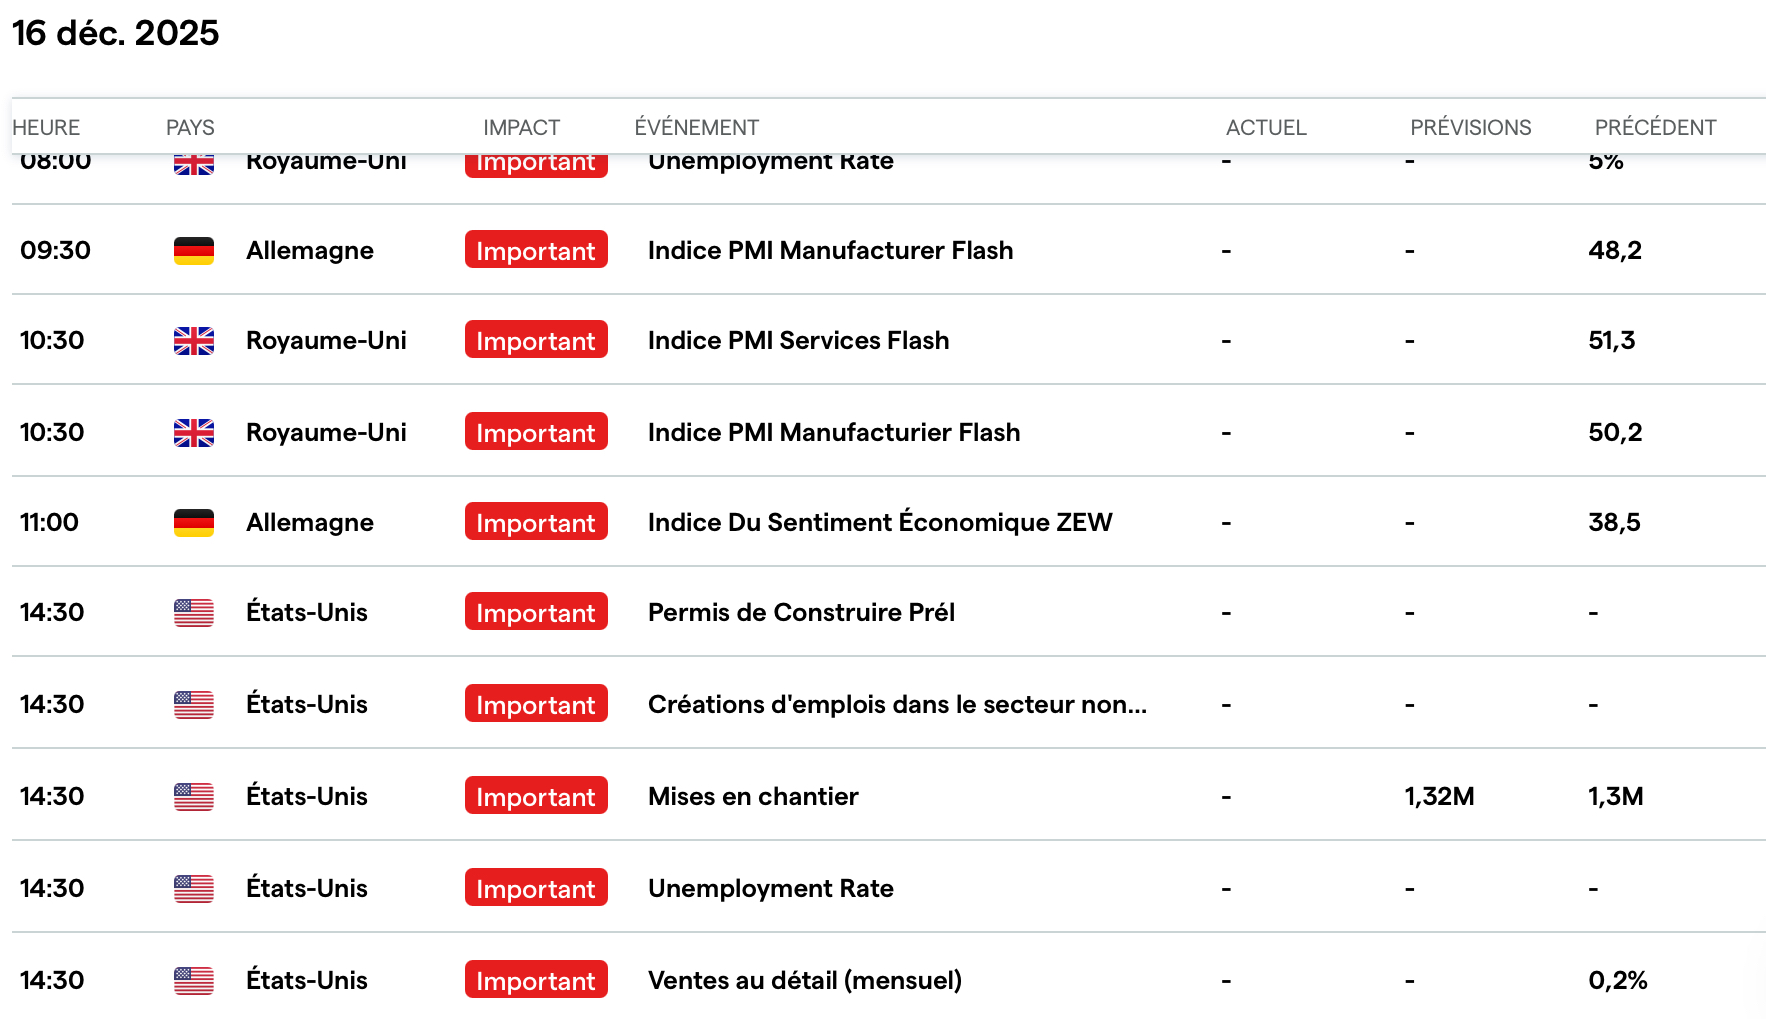Click the US flag beside Permis de Construire Prél
The width and height of the screenshot is (1766, 1019).
click(x=193, y=613)
